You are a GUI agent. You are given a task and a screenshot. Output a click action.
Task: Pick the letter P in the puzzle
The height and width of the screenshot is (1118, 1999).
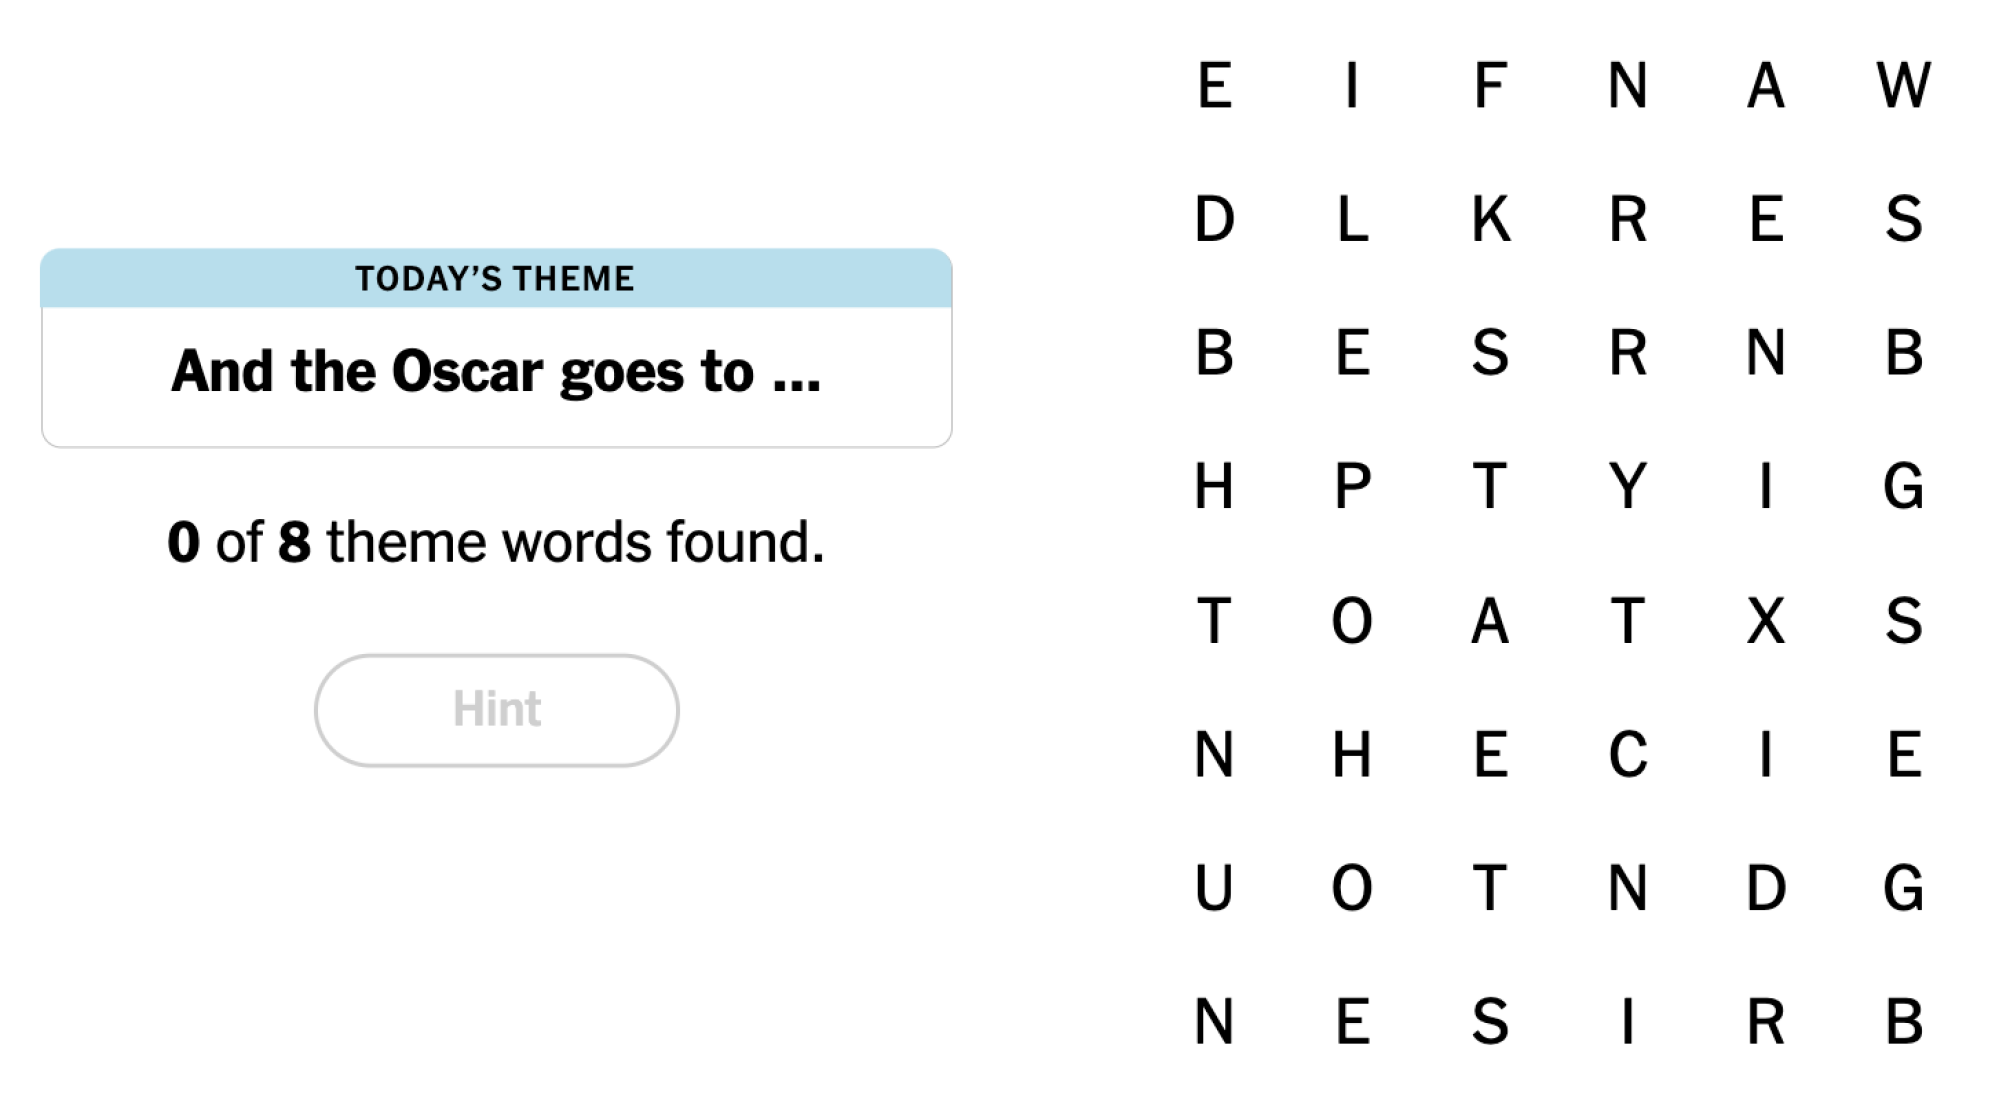pos(1352,486)
